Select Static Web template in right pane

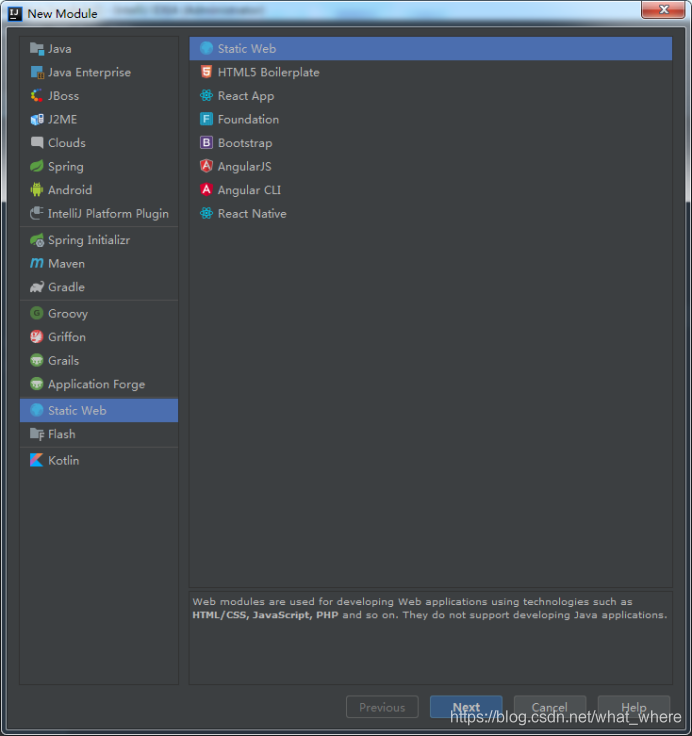tap(431, 48)
